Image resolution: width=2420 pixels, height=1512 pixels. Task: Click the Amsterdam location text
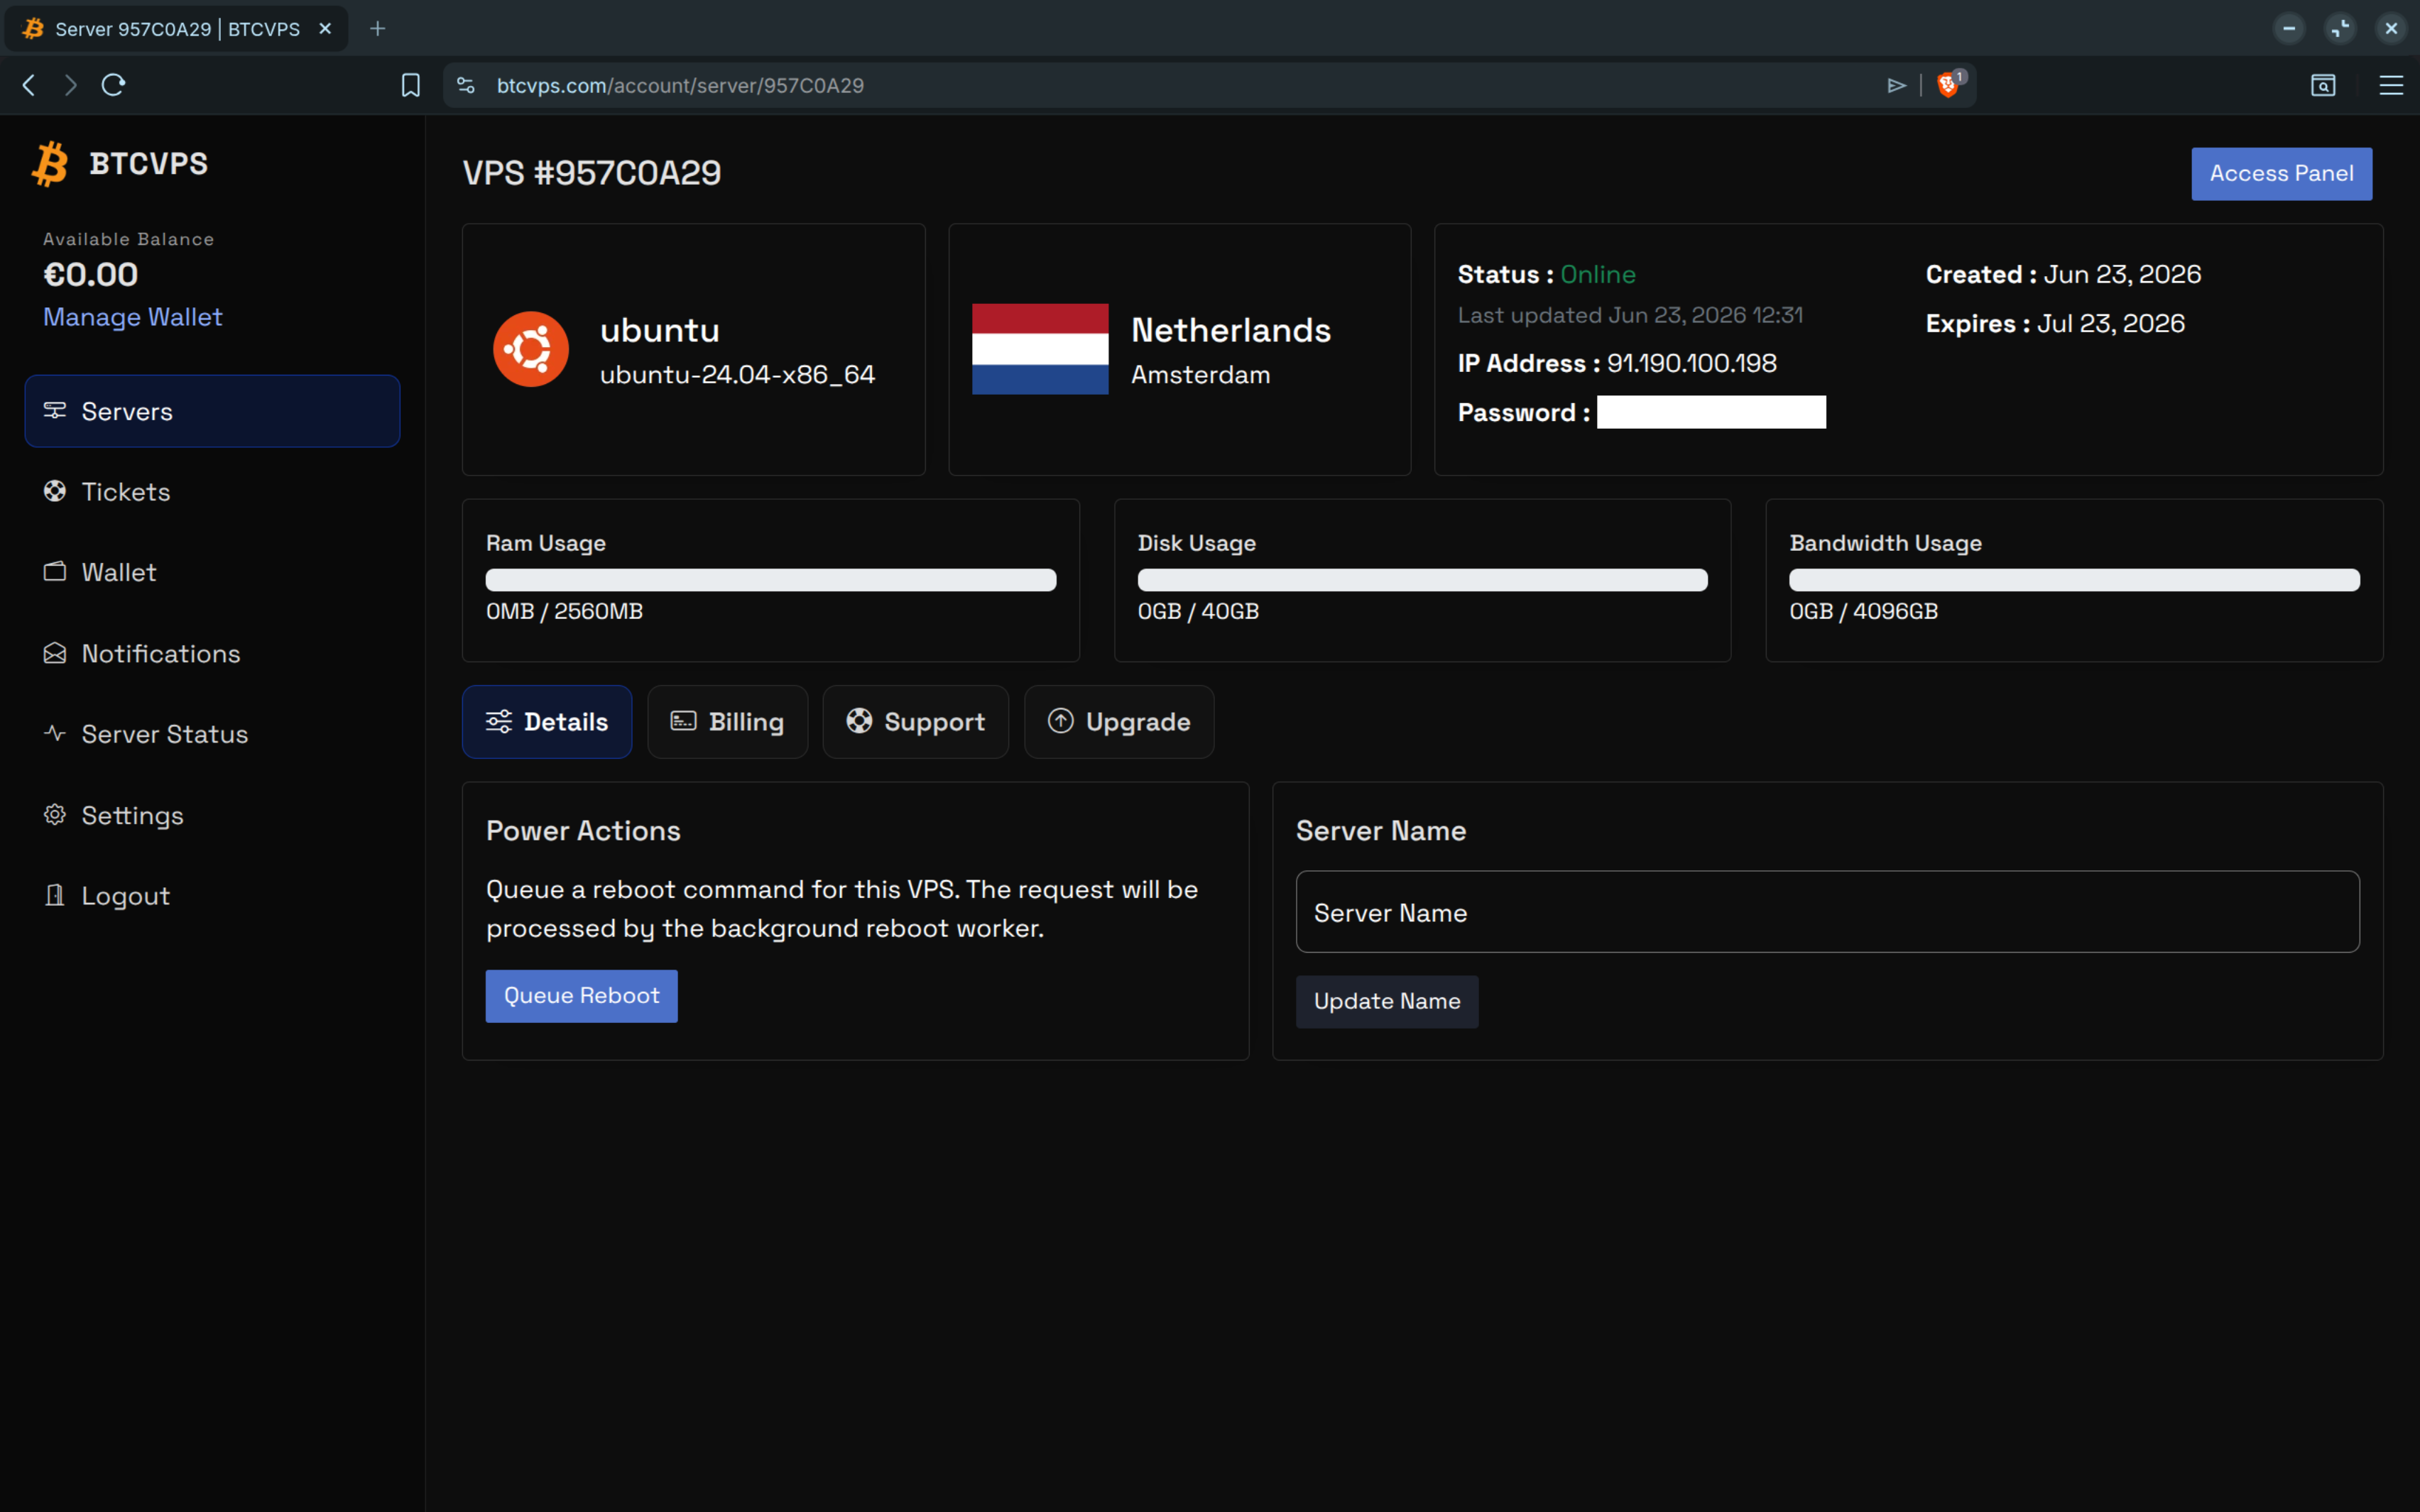(x=1201, y=375)
